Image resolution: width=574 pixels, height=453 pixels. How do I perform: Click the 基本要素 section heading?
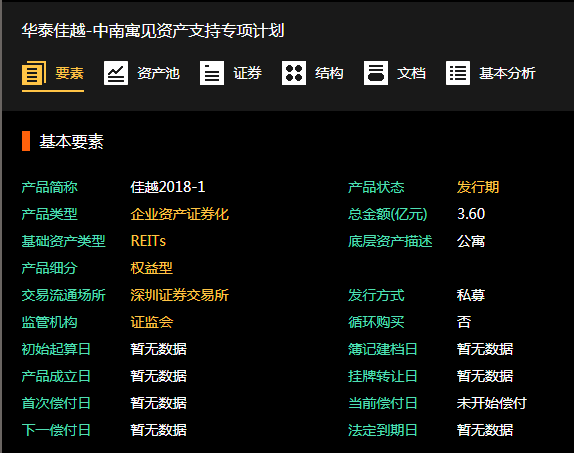[71, 141]
